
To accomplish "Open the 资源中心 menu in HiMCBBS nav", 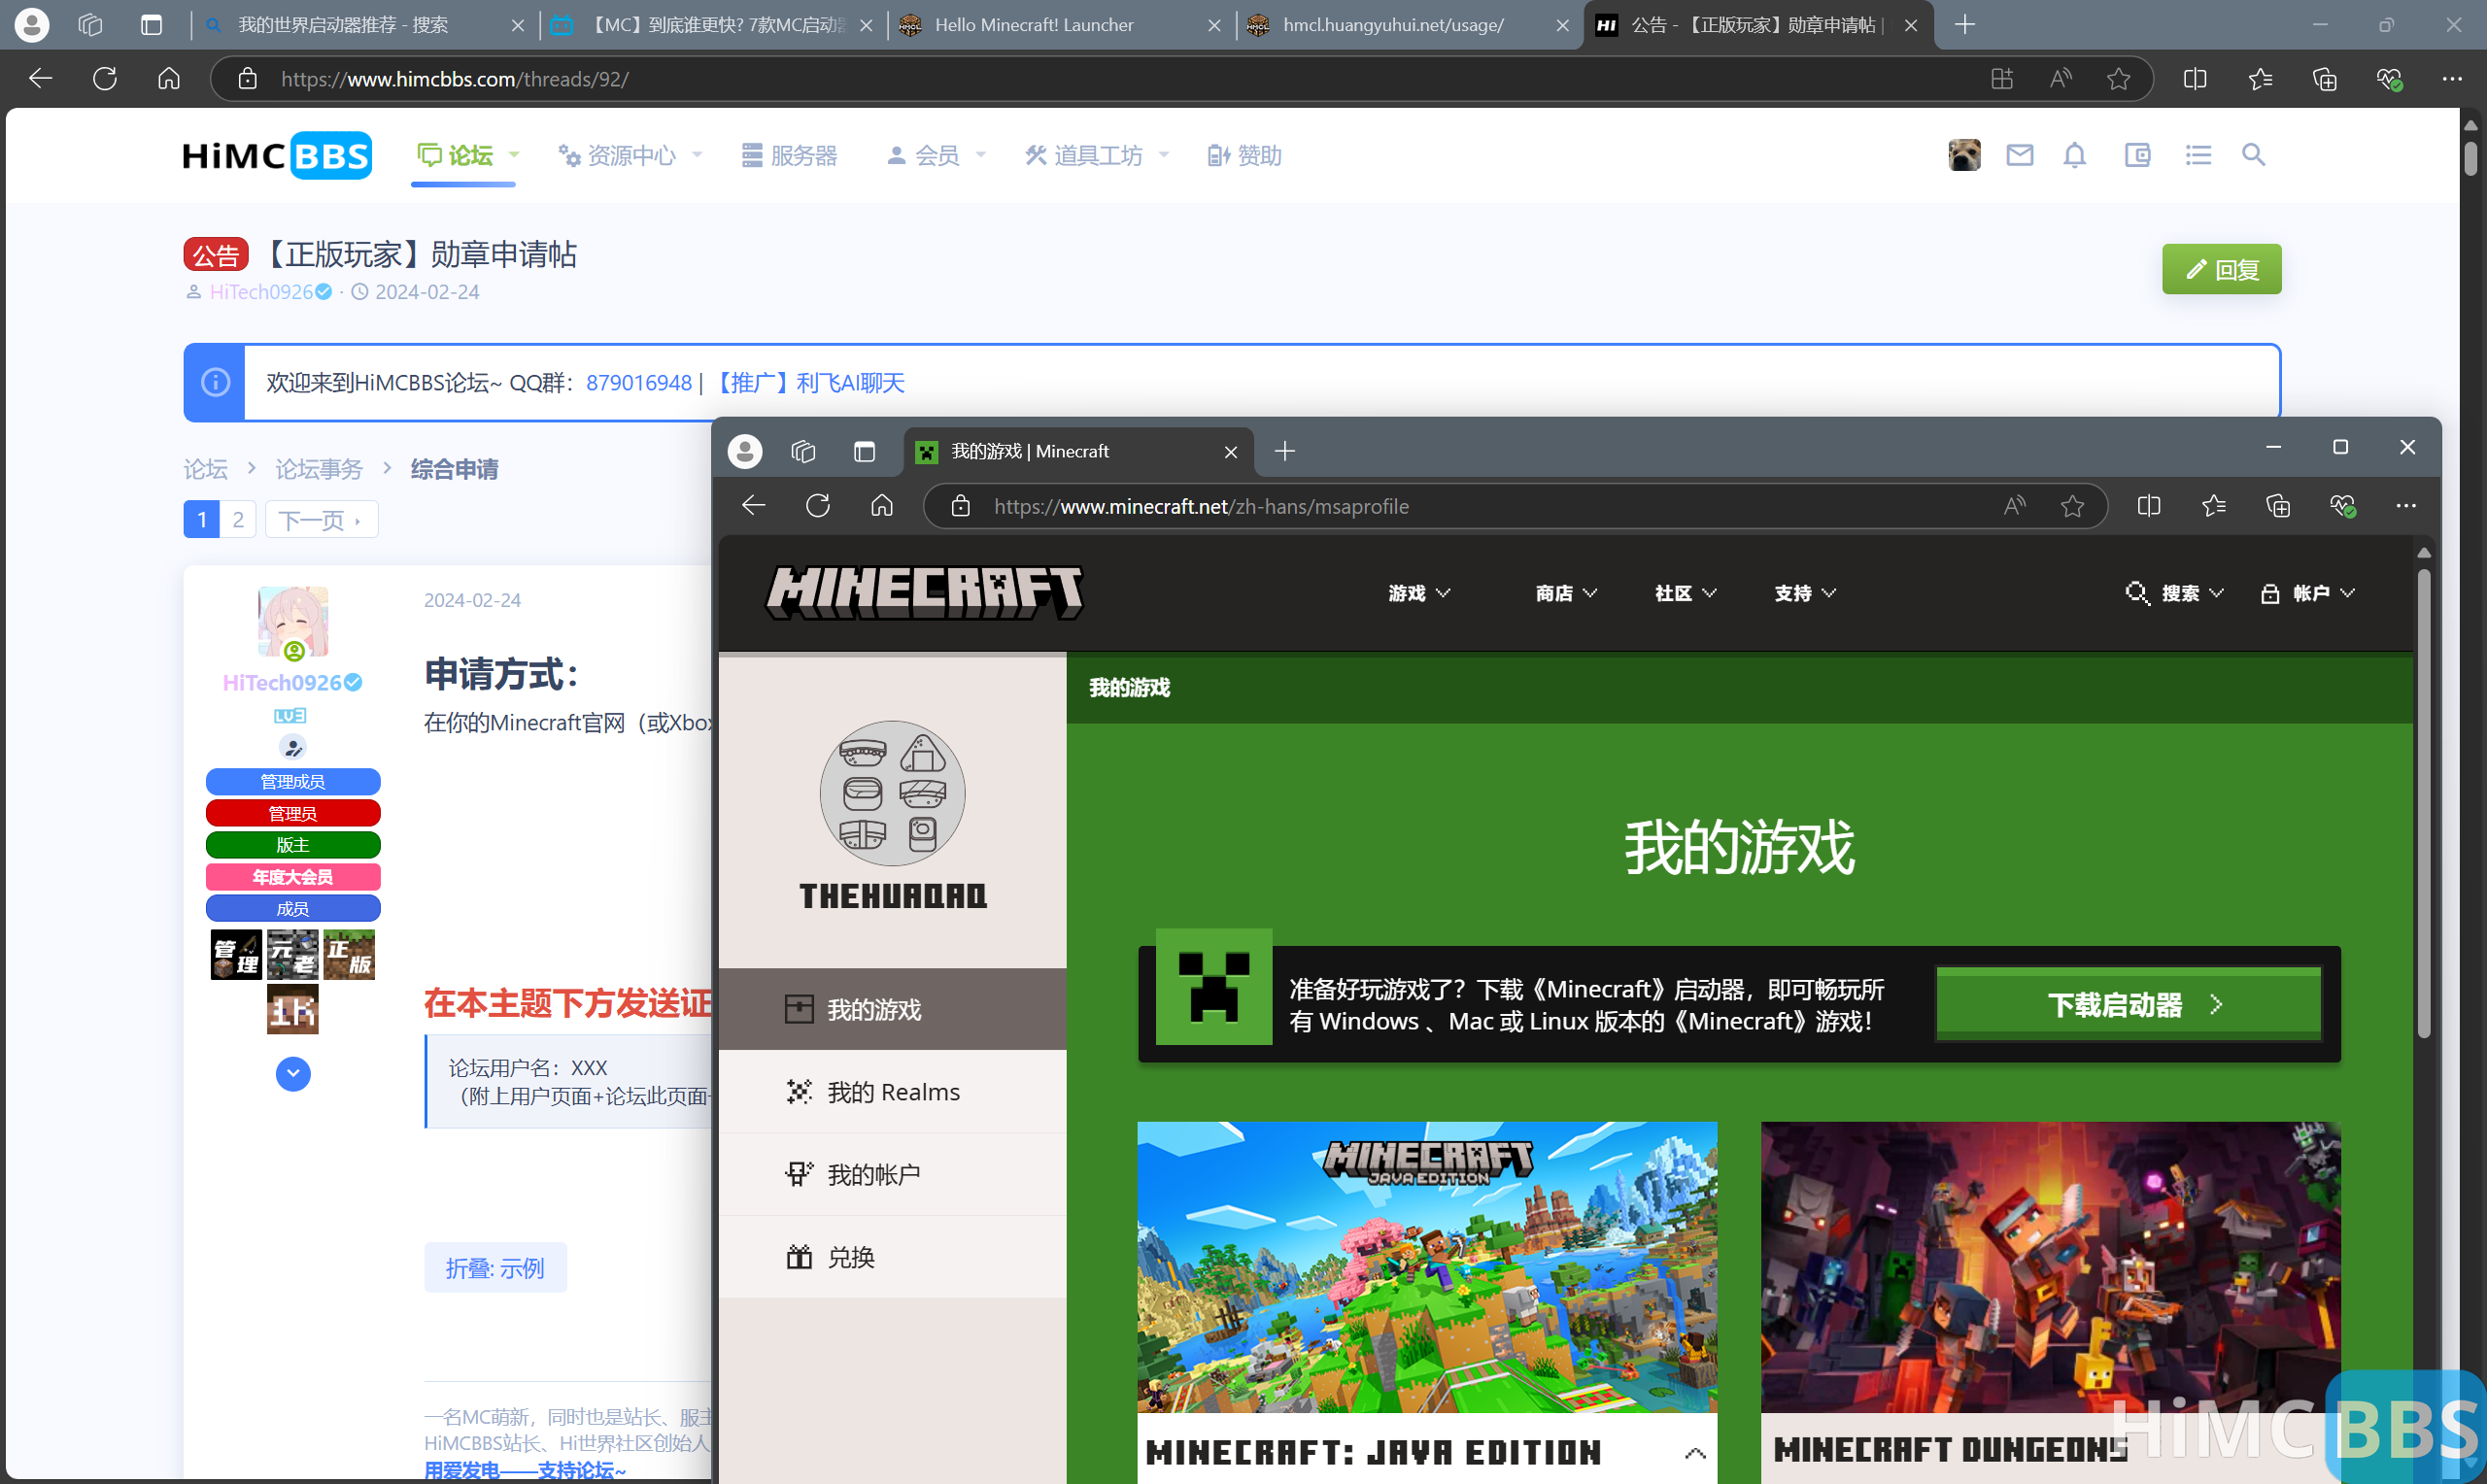I will point(629,155).
